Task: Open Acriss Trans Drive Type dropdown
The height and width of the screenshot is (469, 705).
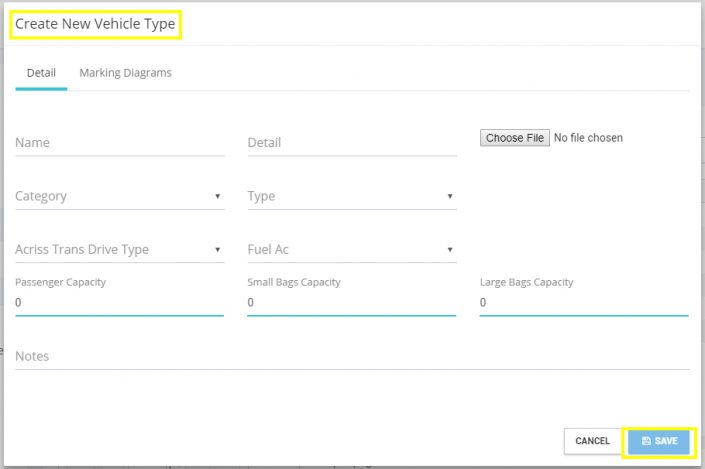Action: [x=119, y=250]
